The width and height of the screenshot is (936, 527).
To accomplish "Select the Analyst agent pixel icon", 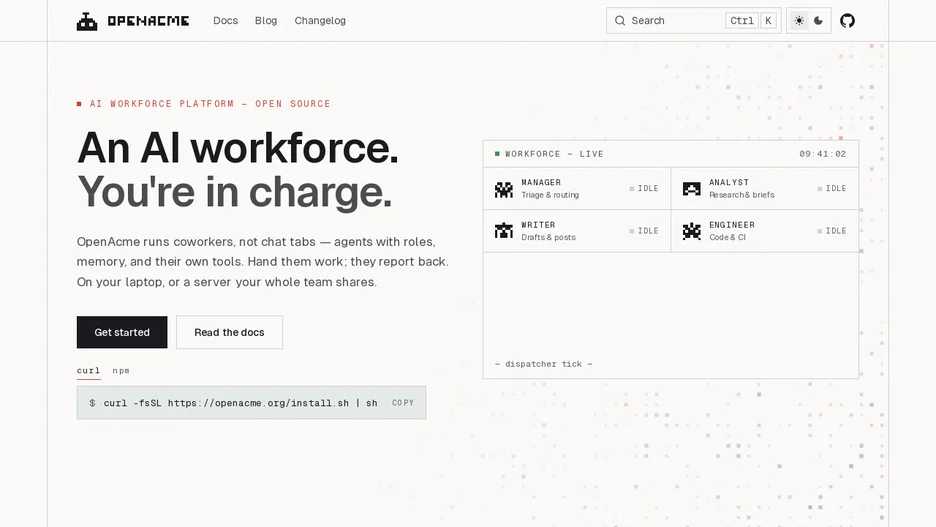I will tap(691, 189).
